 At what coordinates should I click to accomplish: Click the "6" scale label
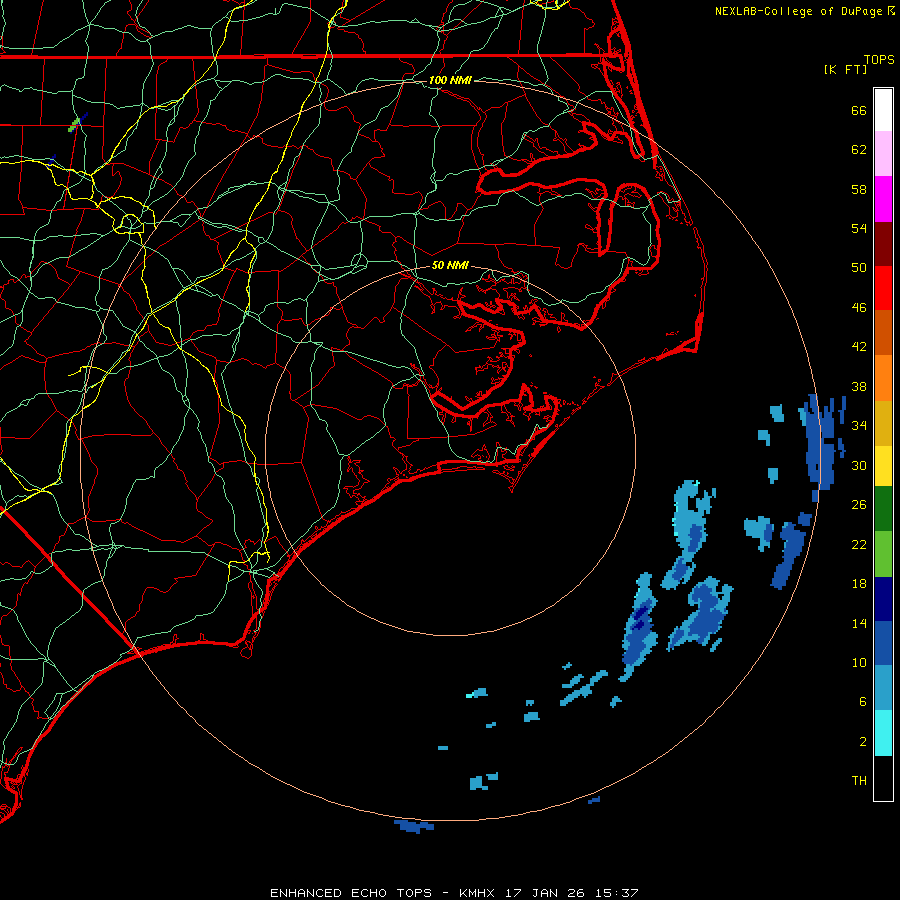click(x=863, y=702)
